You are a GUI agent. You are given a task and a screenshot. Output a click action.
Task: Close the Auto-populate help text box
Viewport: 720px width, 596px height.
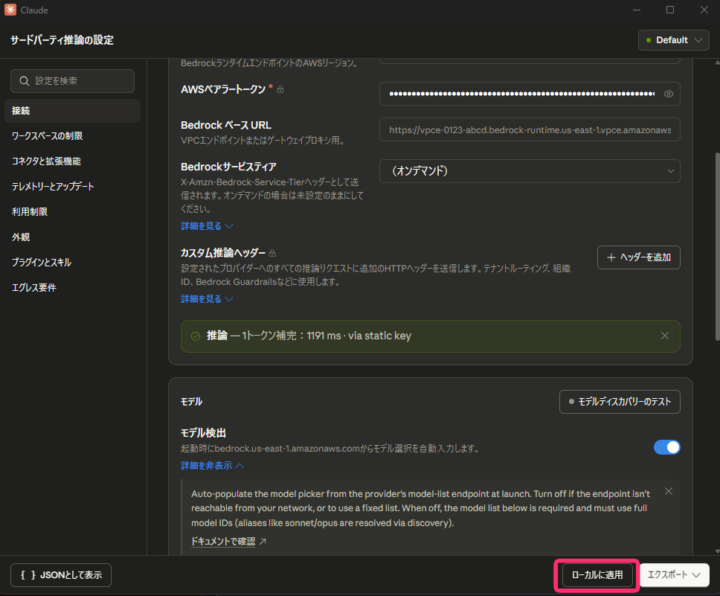[668, 491]
